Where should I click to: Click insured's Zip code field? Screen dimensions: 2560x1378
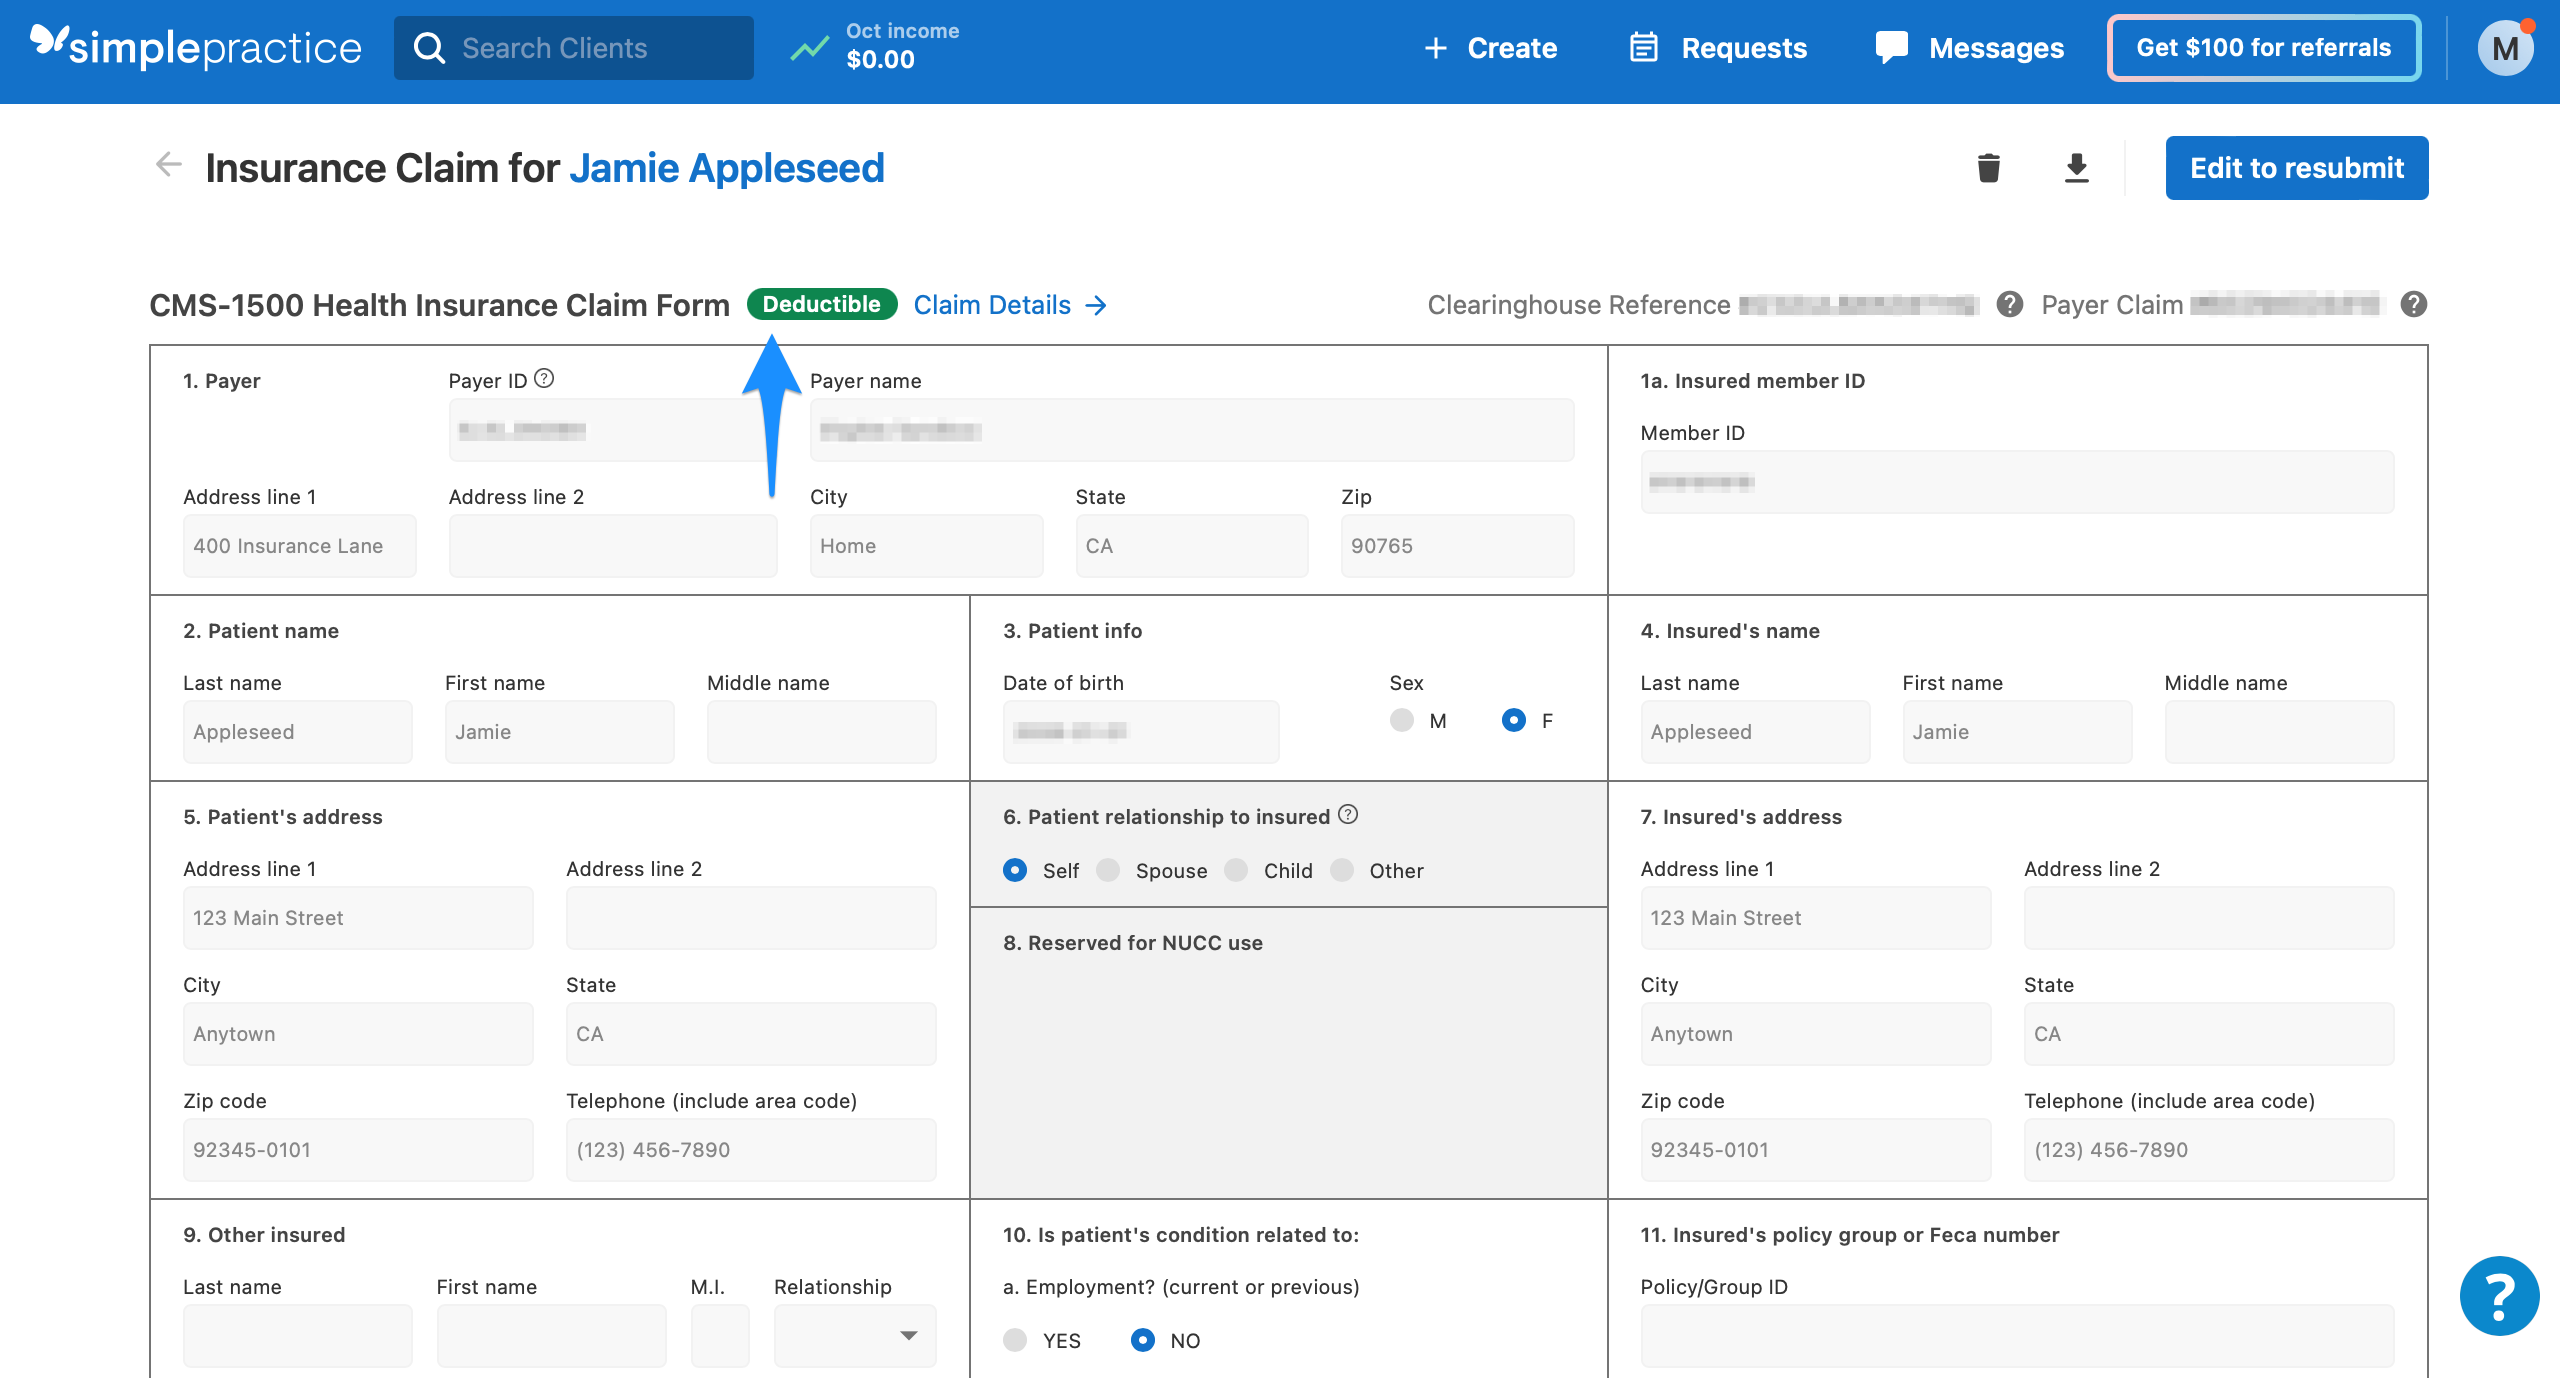click(1816, 1150)
